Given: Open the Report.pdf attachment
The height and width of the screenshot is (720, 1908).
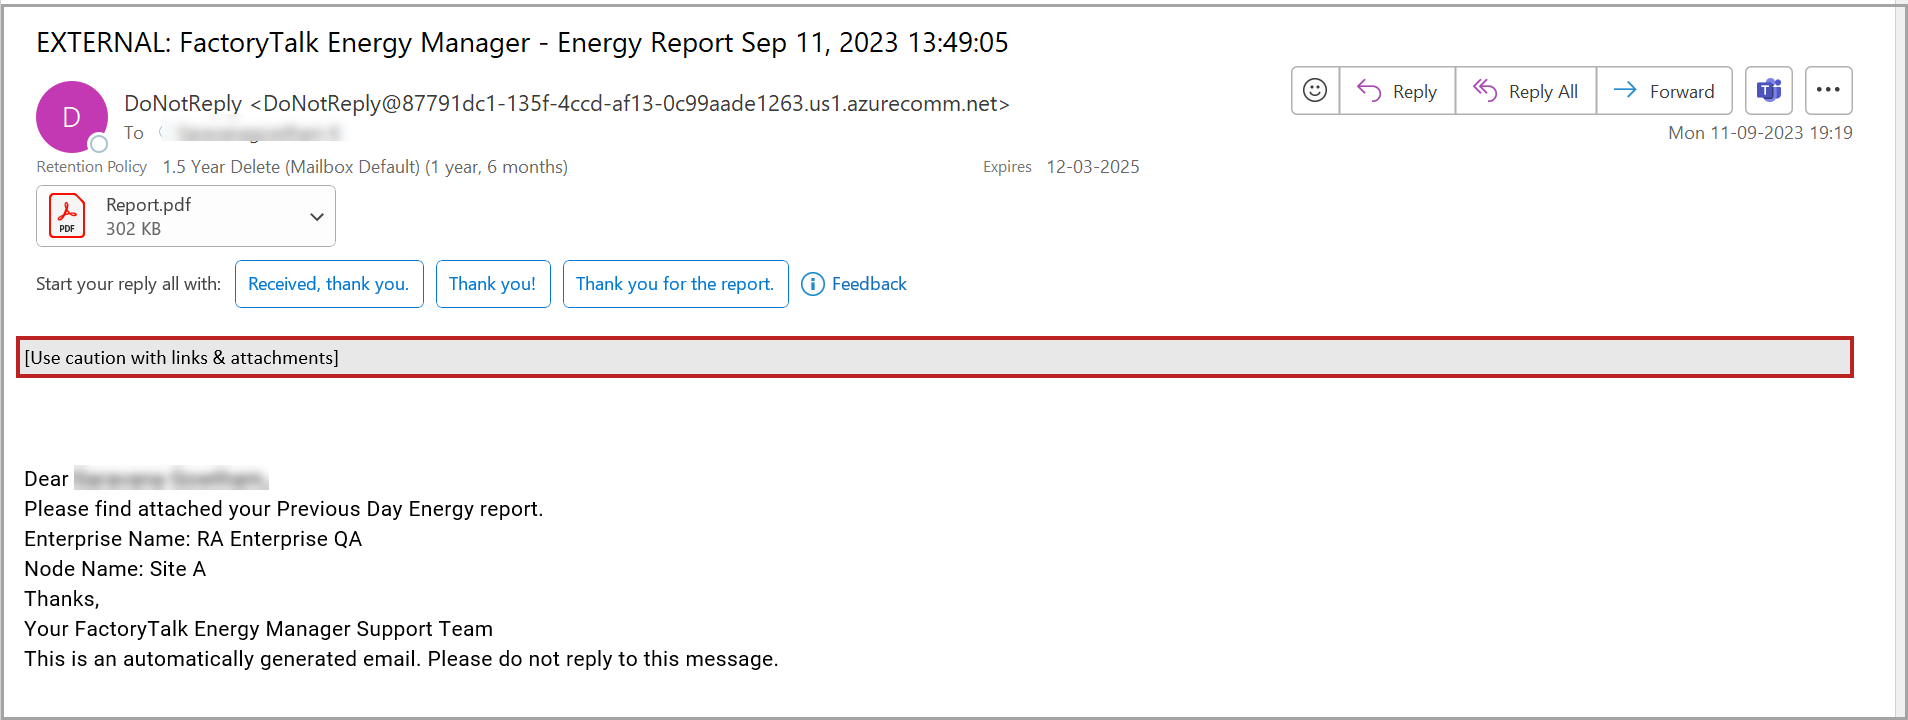Looking at the screenshot, I should click(x=148, y=216).
